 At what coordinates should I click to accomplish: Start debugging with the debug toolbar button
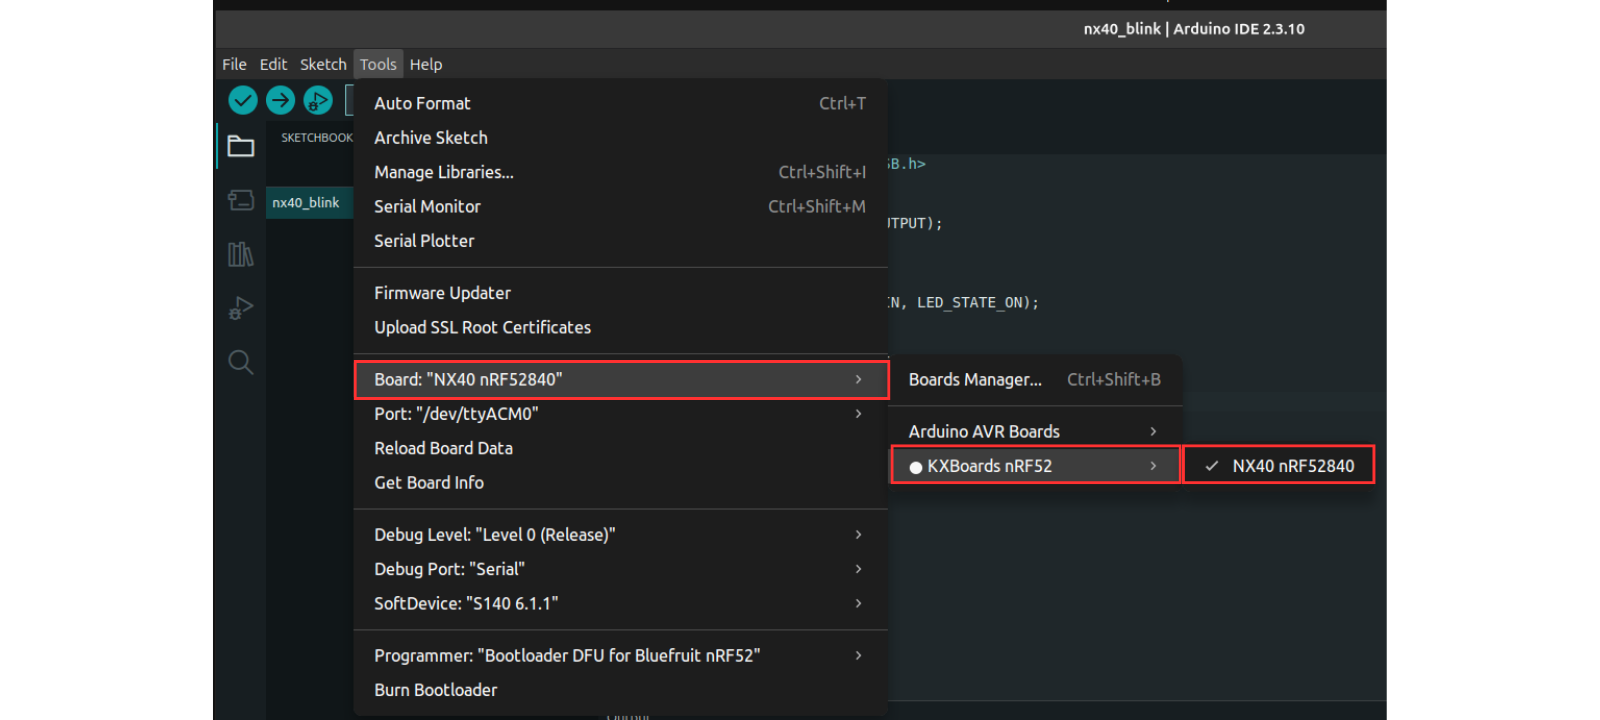tap(318, 100)
